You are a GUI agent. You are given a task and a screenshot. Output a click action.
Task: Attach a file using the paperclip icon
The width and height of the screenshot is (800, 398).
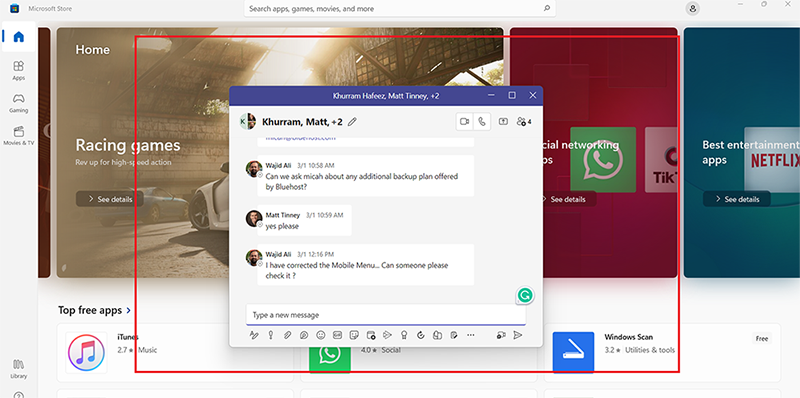point(287,335)
